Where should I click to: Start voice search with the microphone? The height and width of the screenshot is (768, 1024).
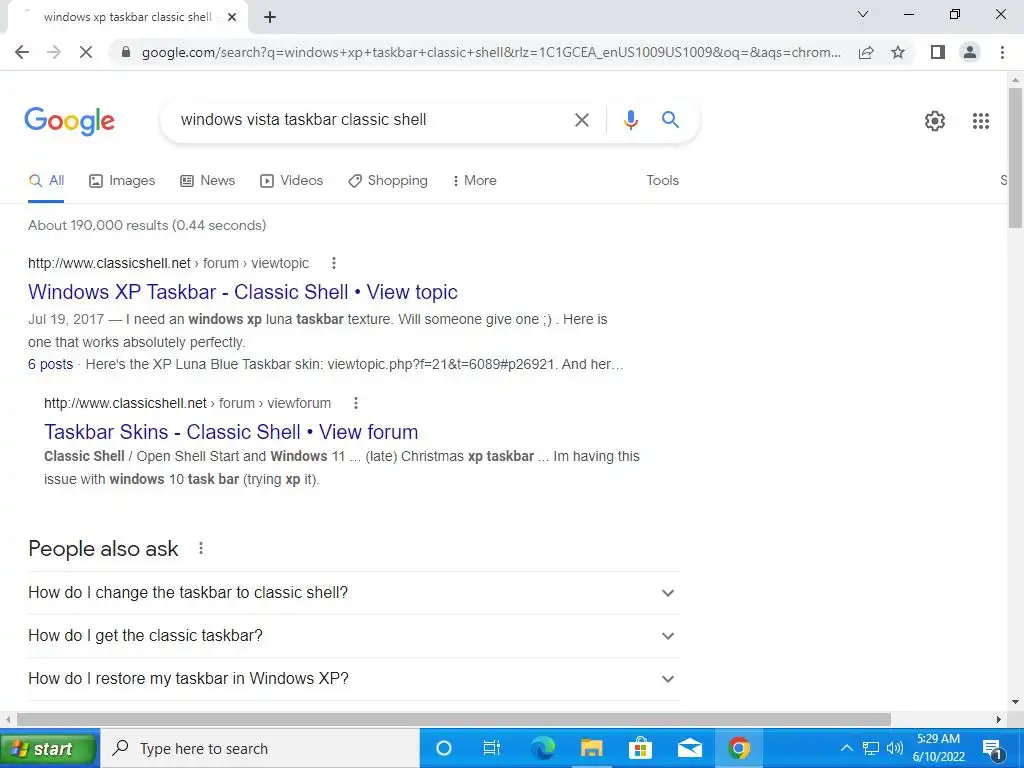click(630, 120)
